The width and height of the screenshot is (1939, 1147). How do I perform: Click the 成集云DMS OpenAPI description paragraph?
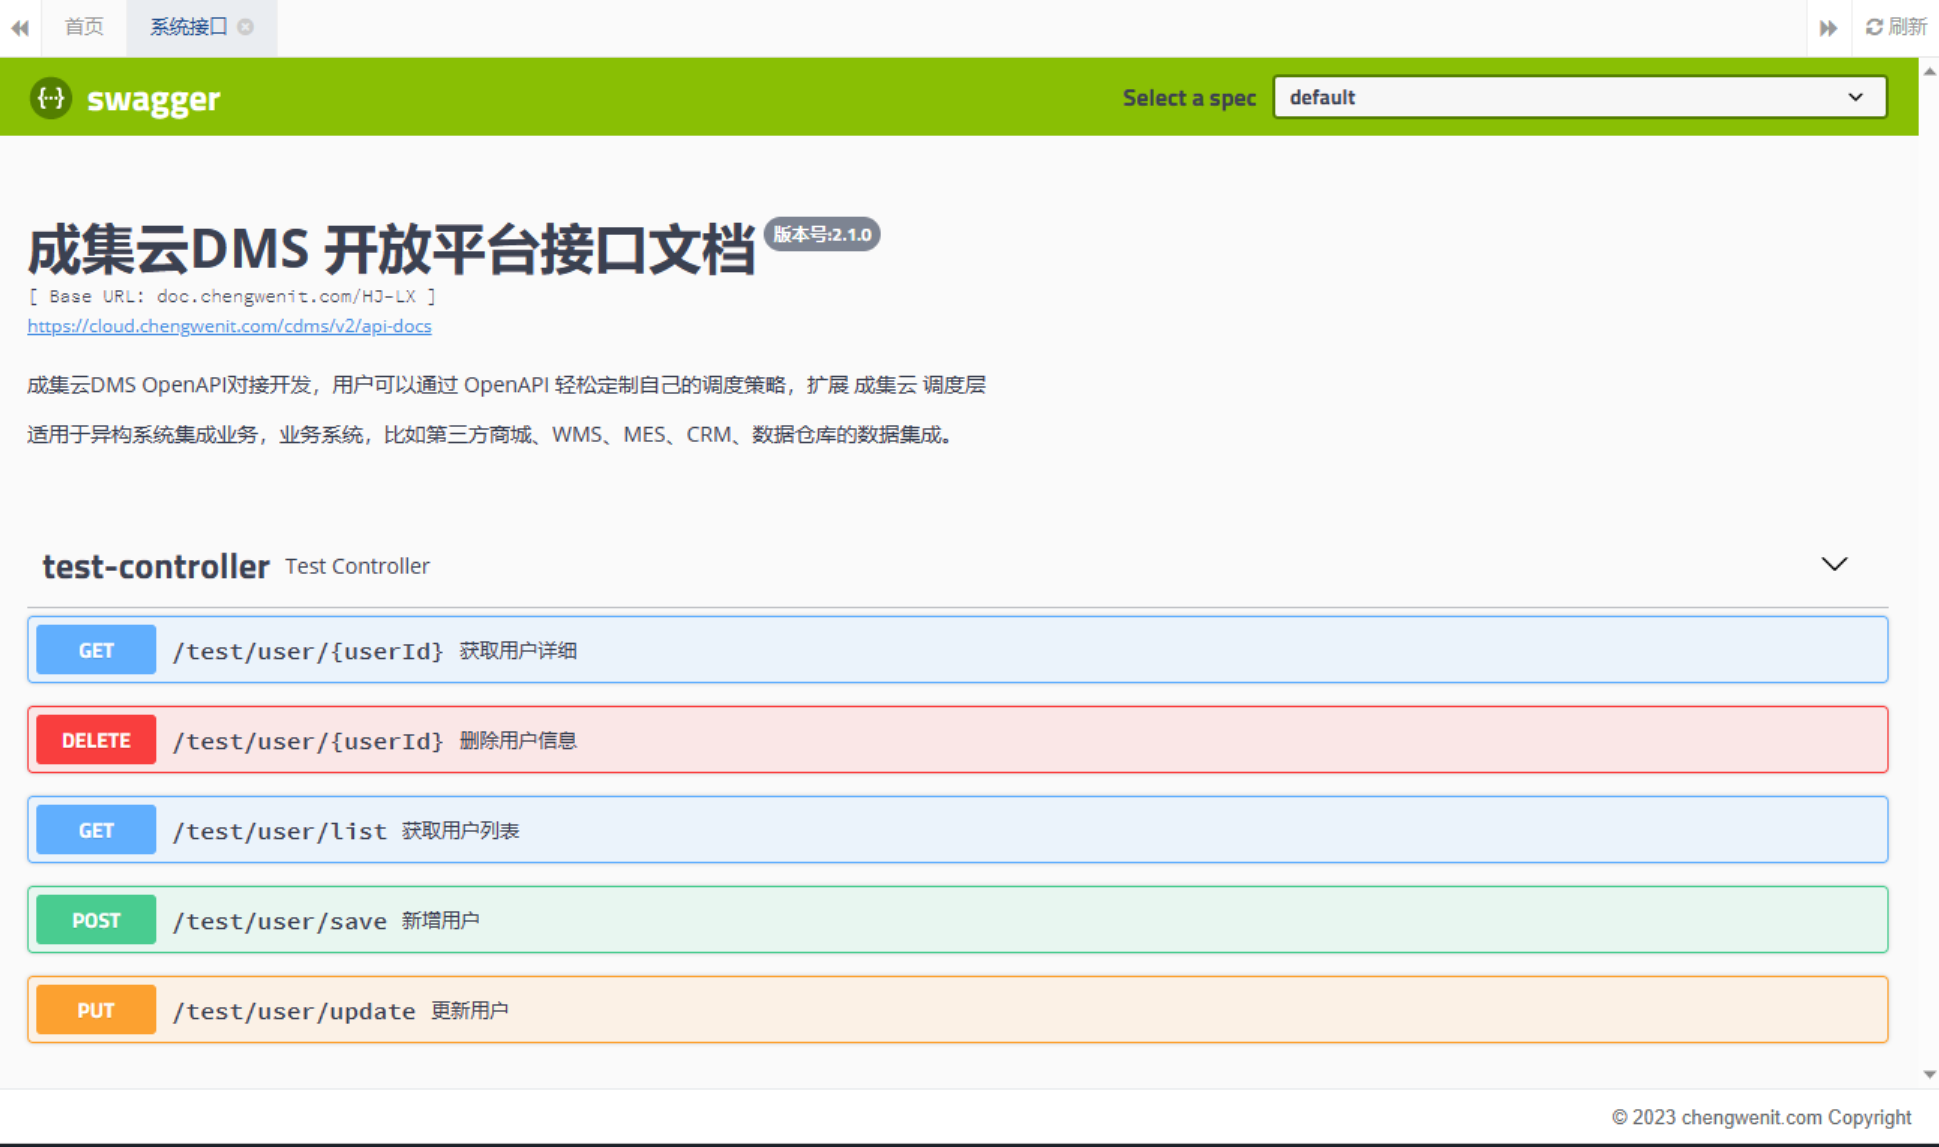point(506,385)
